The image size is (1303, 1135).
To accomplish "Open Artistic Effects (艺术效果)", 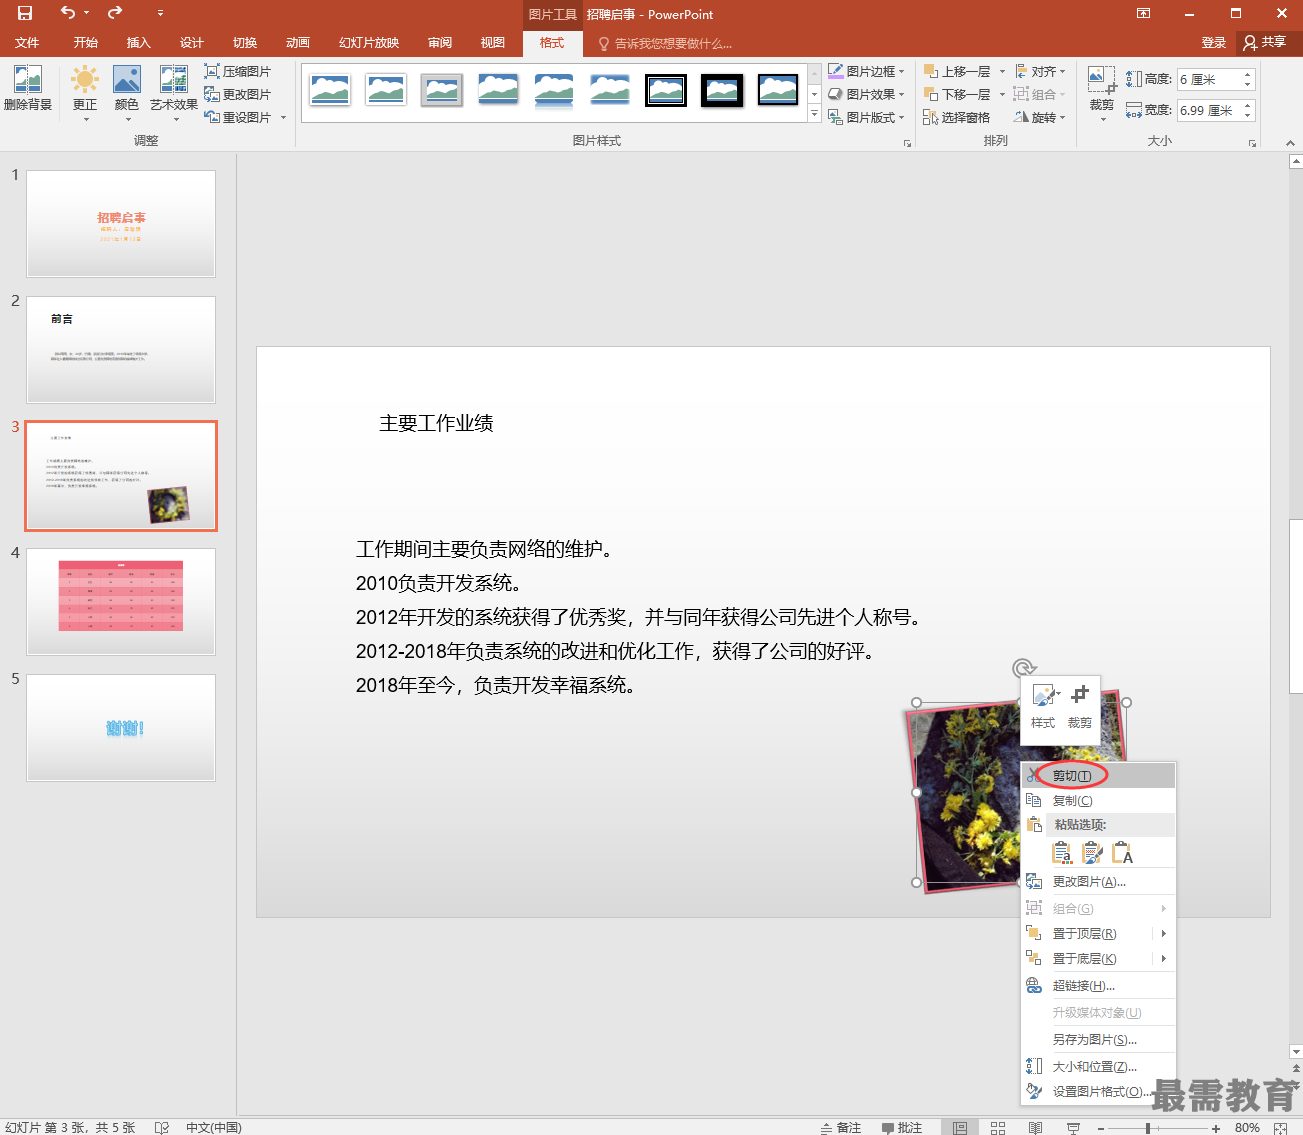I will pos(174,92).
